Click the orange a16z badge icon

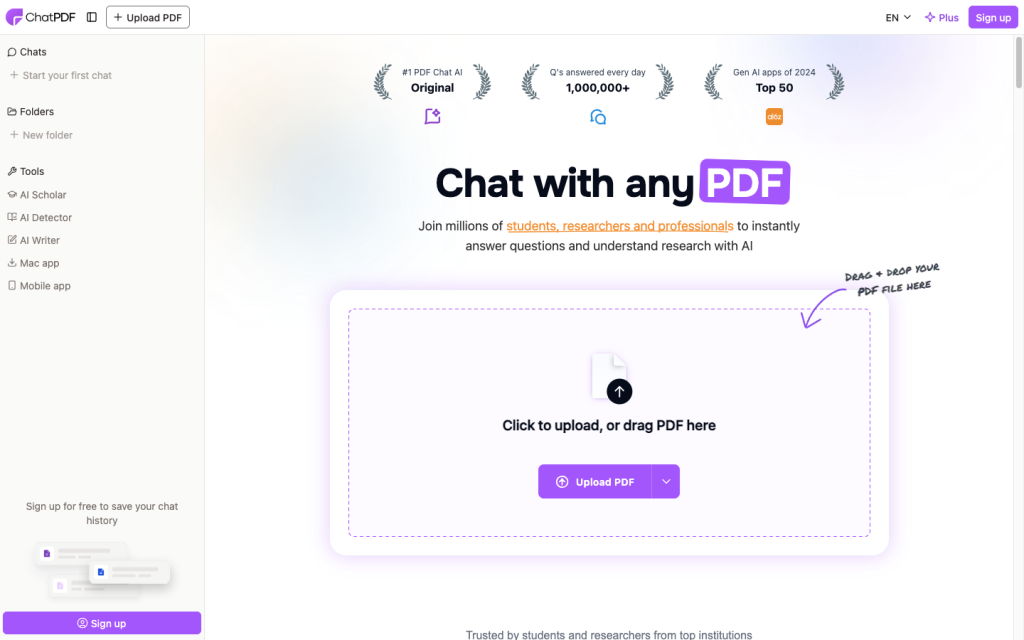[x=774, y=117]
